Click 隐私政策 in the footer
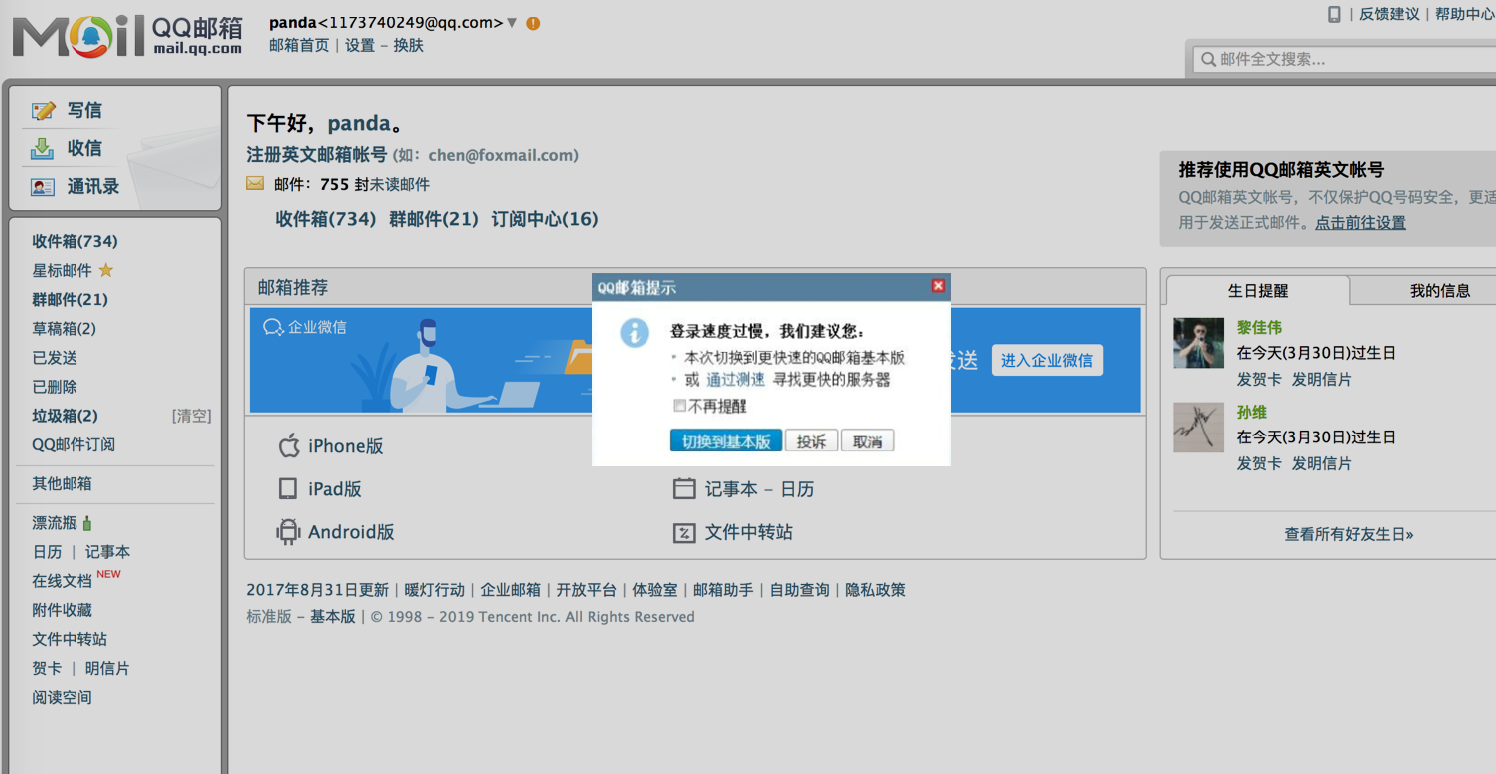Screen dimensions: 1496x774 coord(875,590)
